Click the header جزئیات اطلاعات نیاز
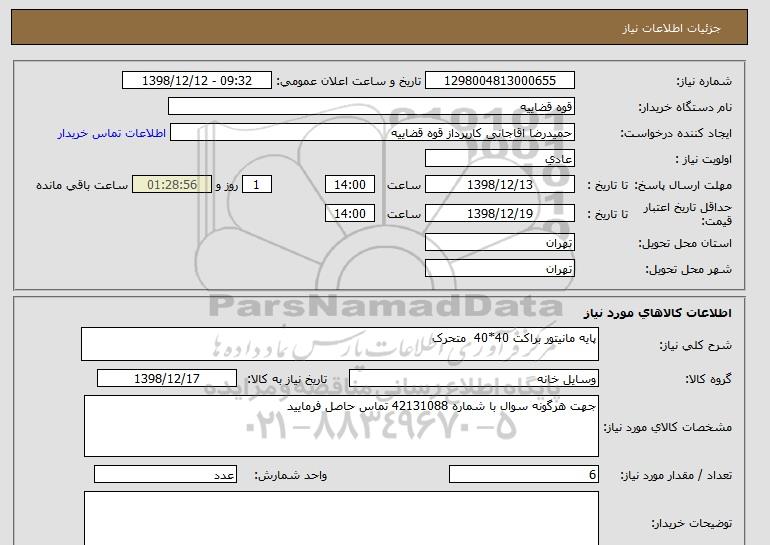The height and width of the screenshot is (545, 770). point(671,28)
